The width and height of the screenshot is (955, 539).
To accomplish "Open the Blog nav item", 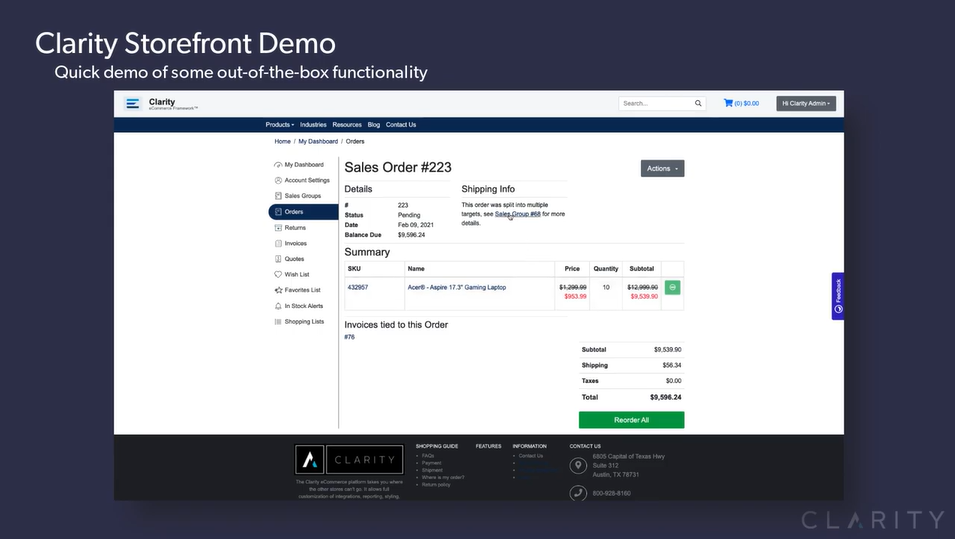I will [373, 125].
